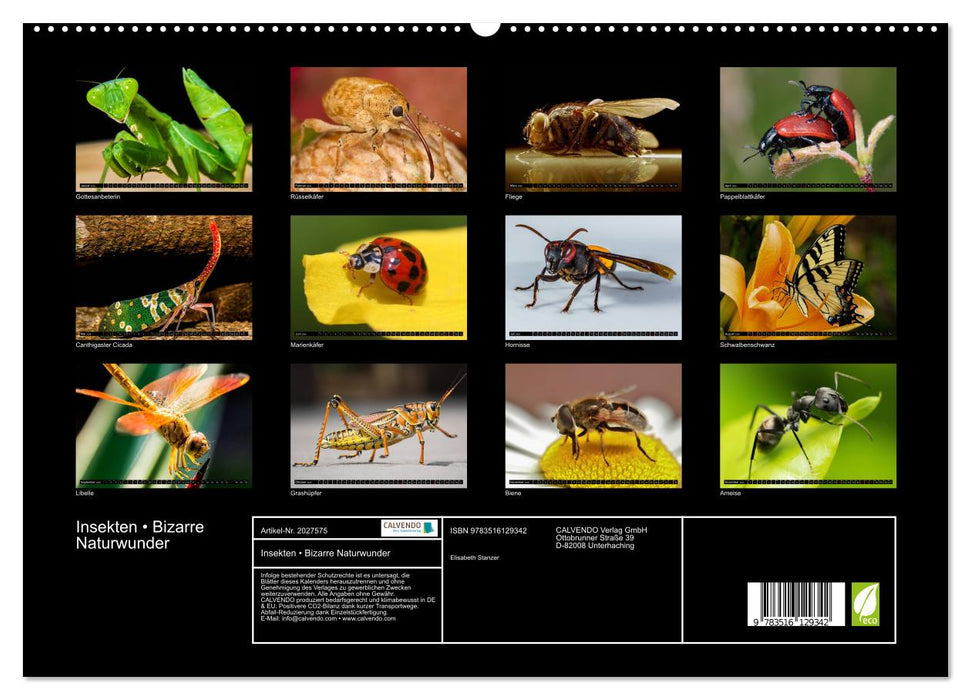The image size is (971, 700).
Task: Select the Rüsselkäfer weevil image
Action: point(380,125)
